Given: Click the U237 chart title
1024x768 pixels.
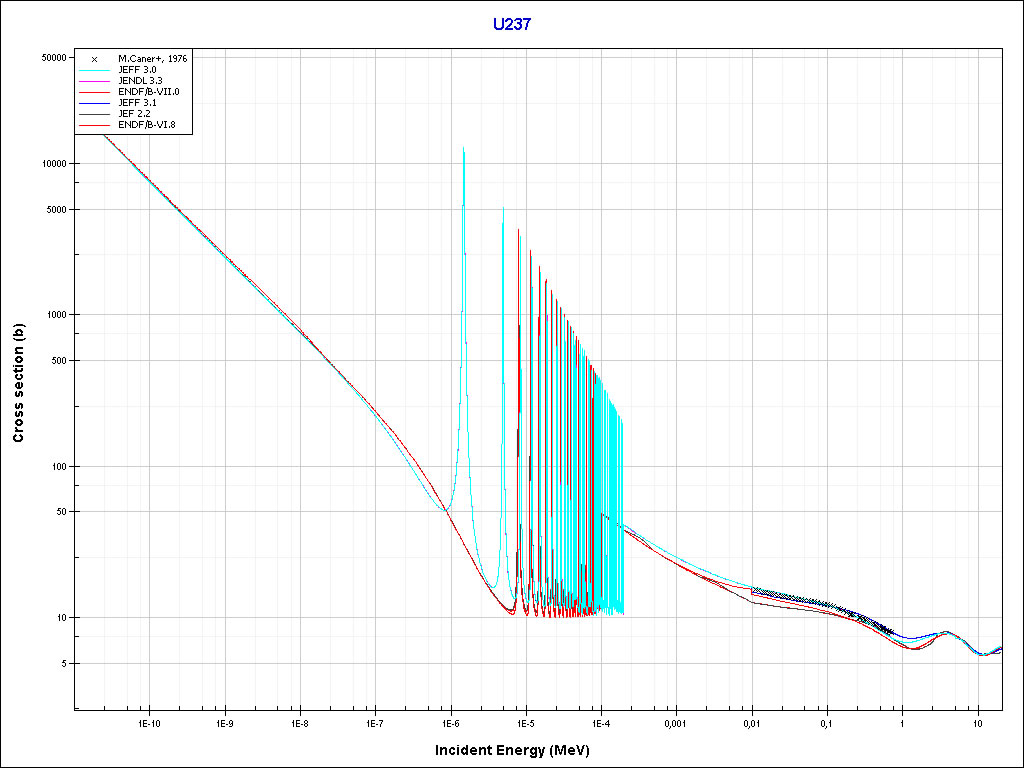Looking at the screenshot, I should (511, 24).
